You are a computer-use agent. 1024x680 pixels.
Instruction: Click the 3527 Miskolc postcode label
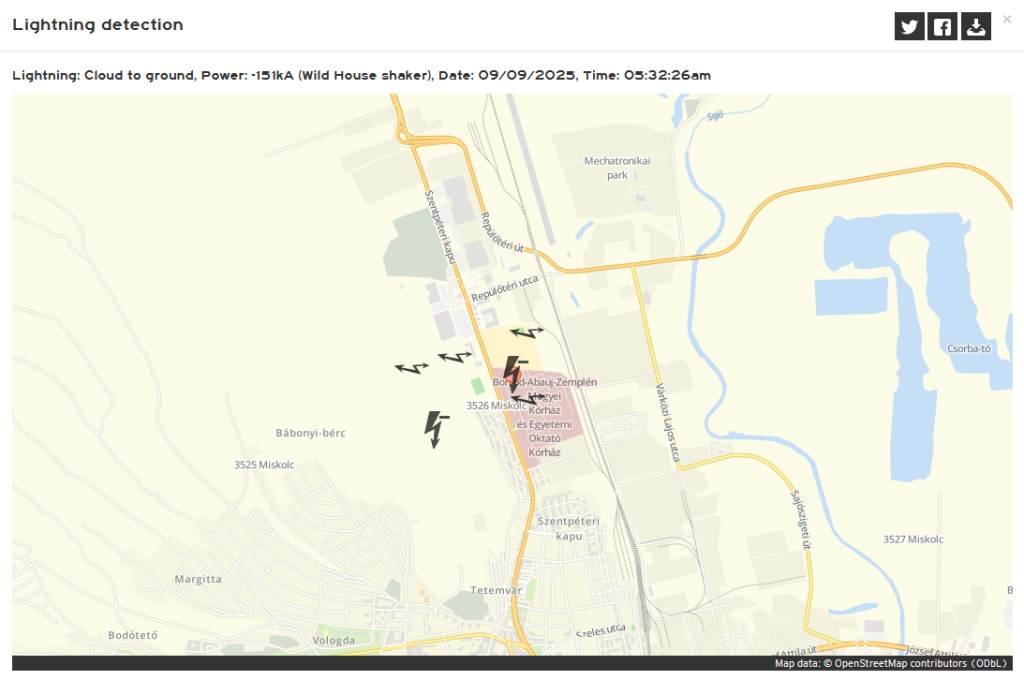click(913, 539)
